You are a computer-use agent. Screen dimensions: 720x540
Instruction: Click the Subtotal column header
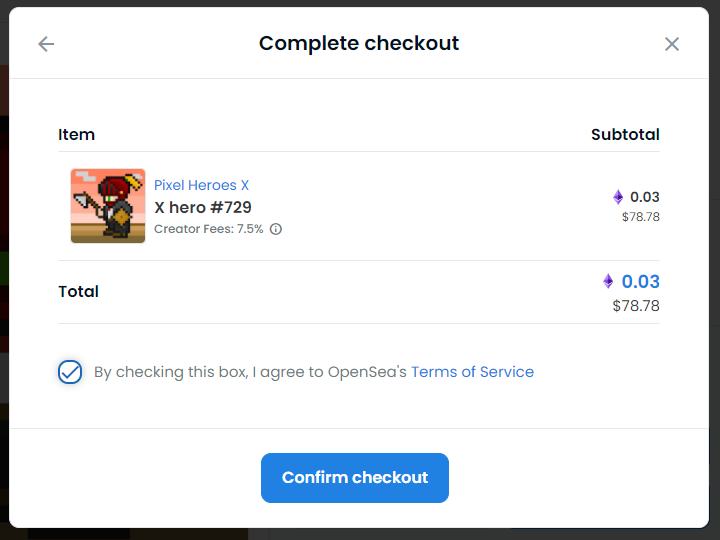625,135
